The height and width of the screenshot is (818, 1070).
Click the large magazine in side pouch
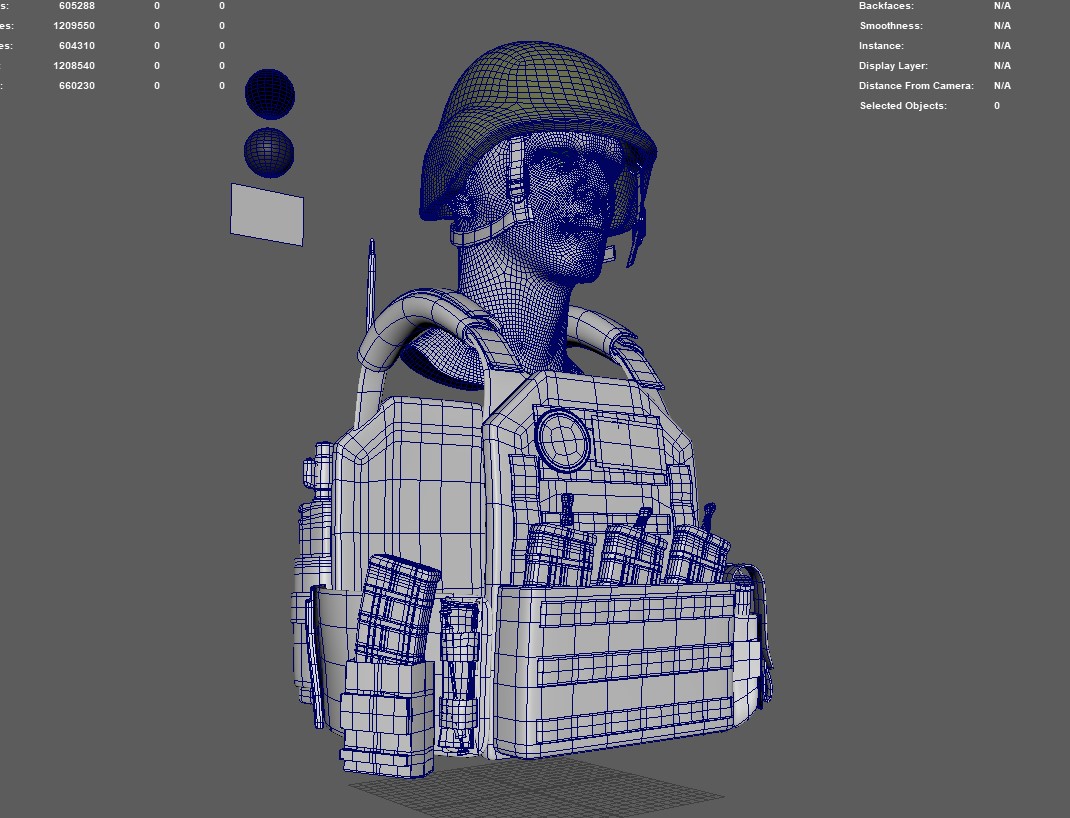396,609
